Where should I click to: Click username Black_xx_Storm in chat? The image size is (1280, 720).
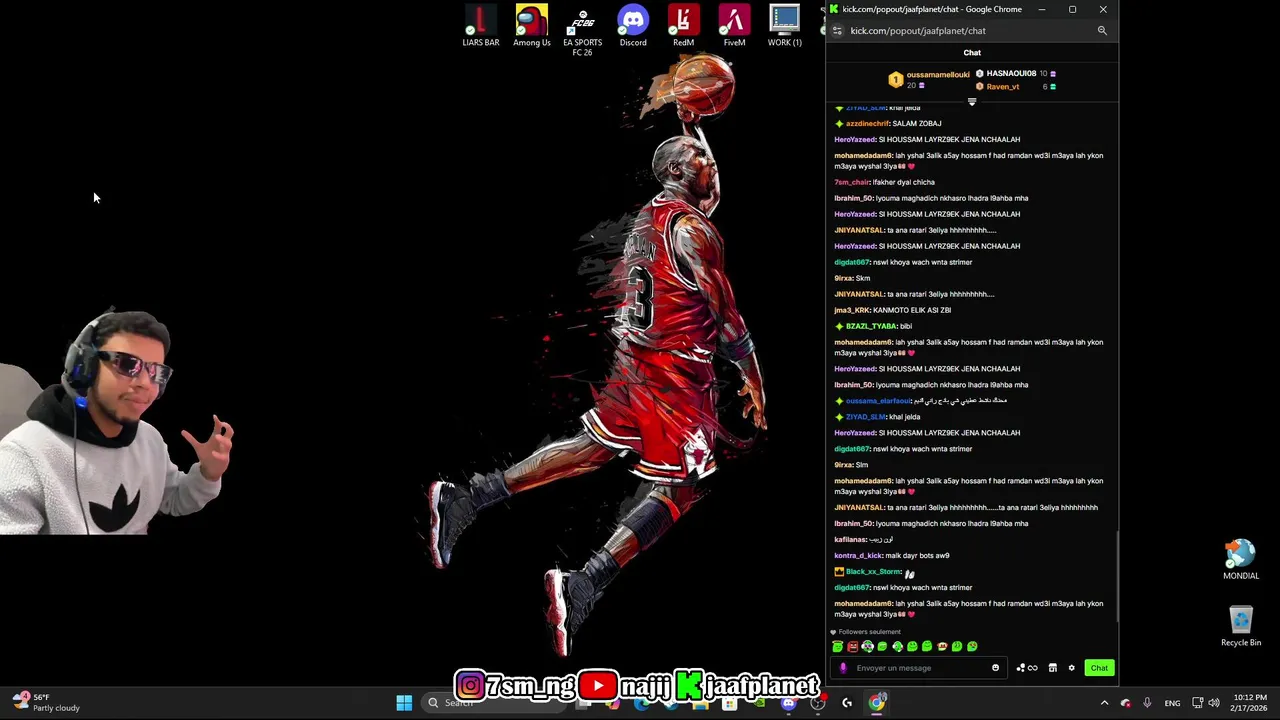[x=874, y=572]
